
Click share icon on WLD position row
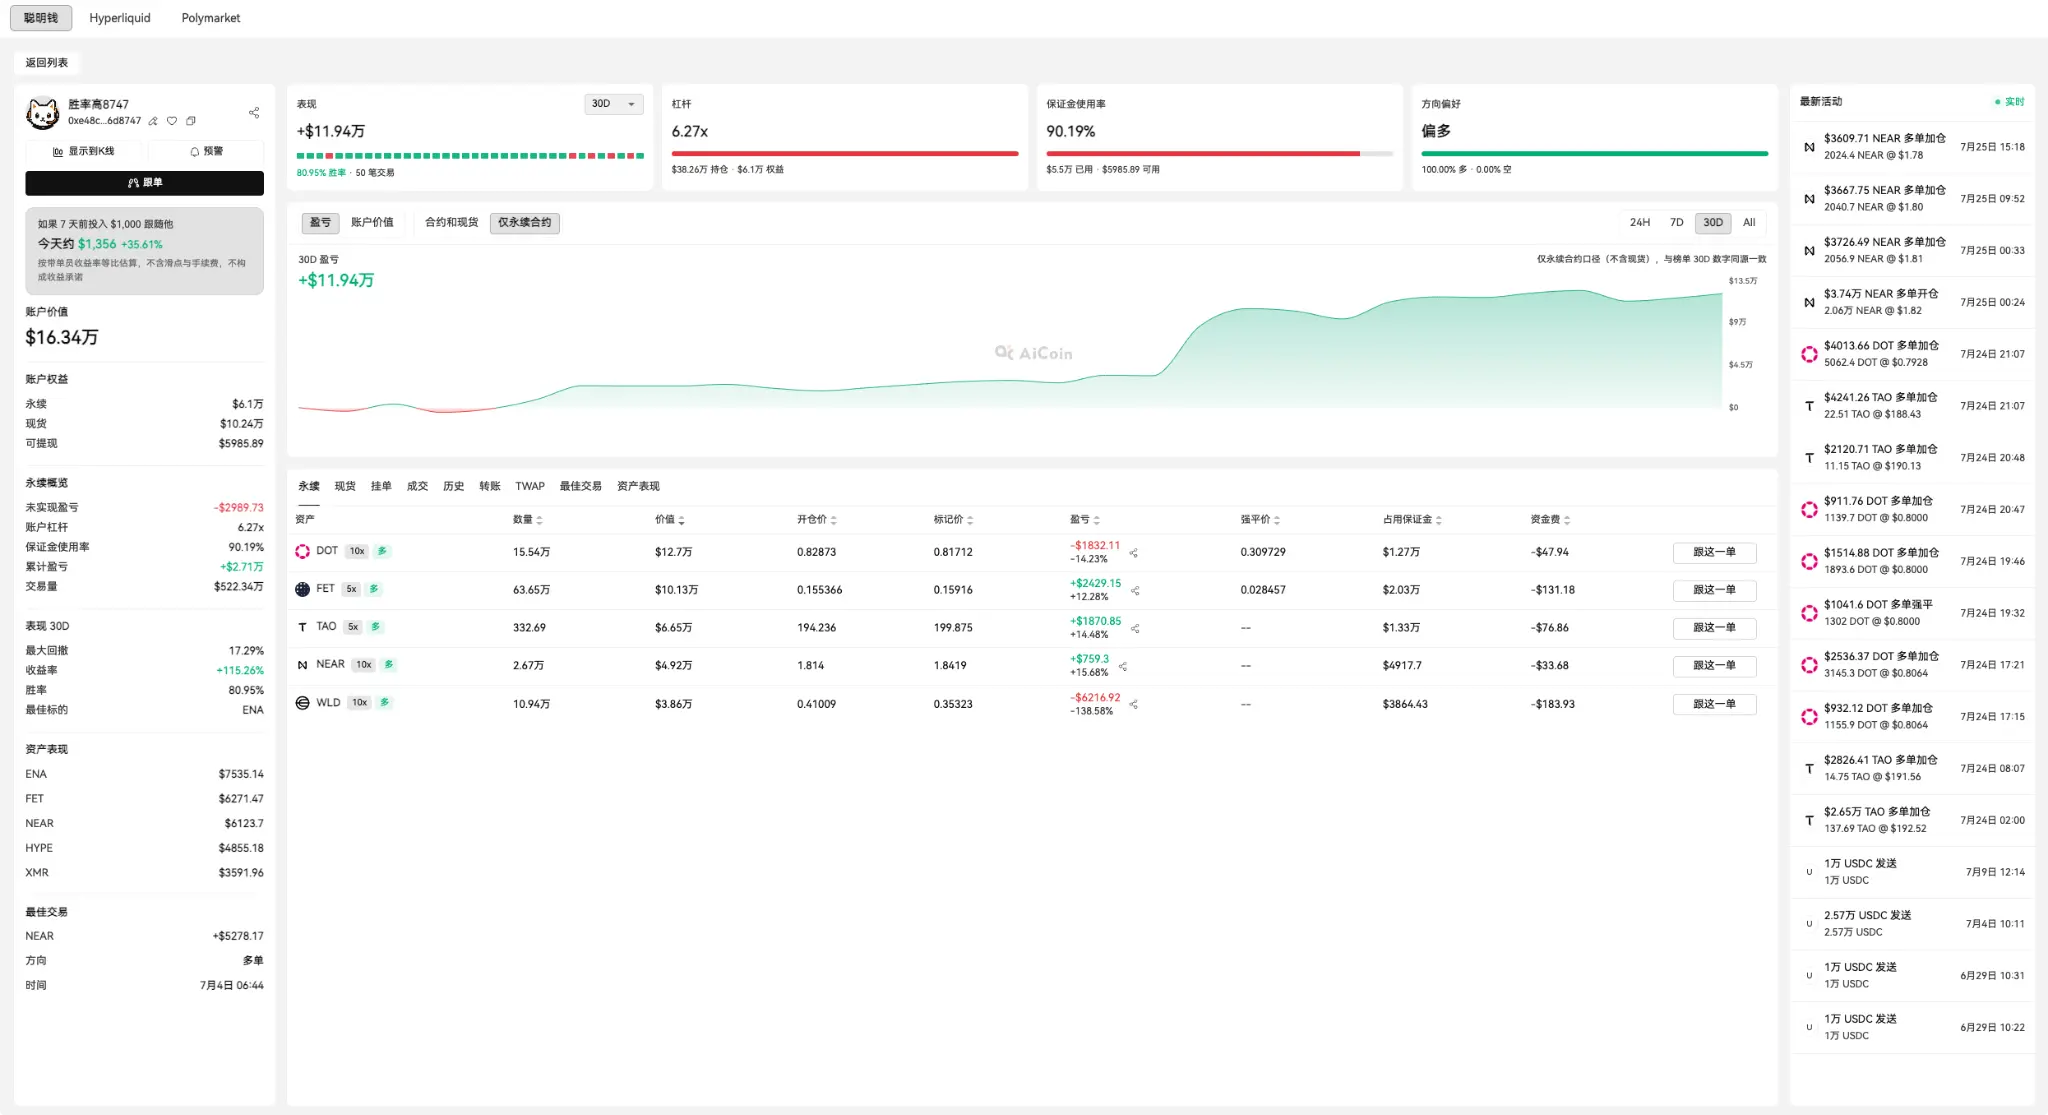1134,704
